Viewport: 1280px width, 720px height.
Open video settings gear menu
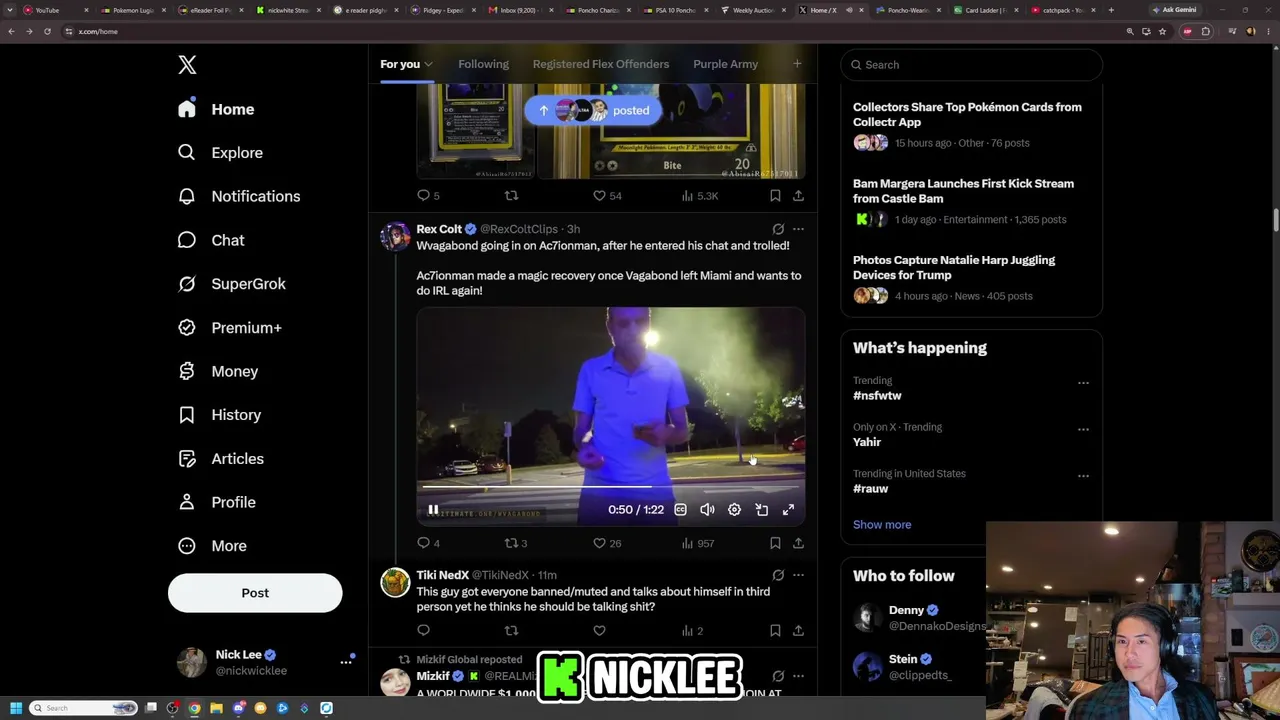pos(734,510)
